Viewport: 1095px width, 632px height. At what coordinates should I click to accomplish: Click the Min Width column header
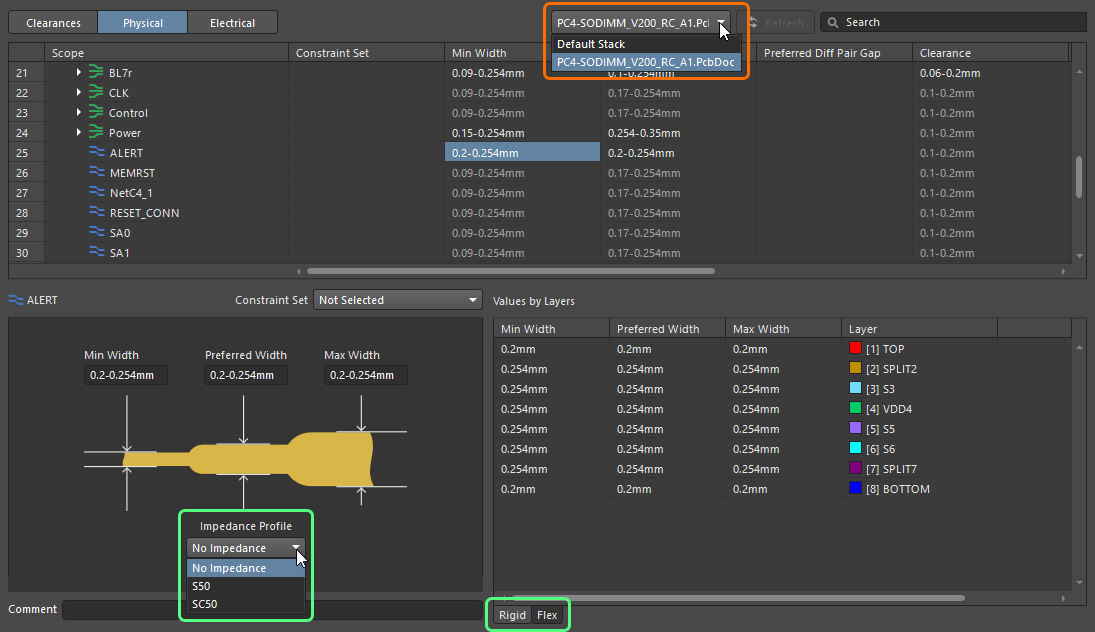[x=479, y=53]
